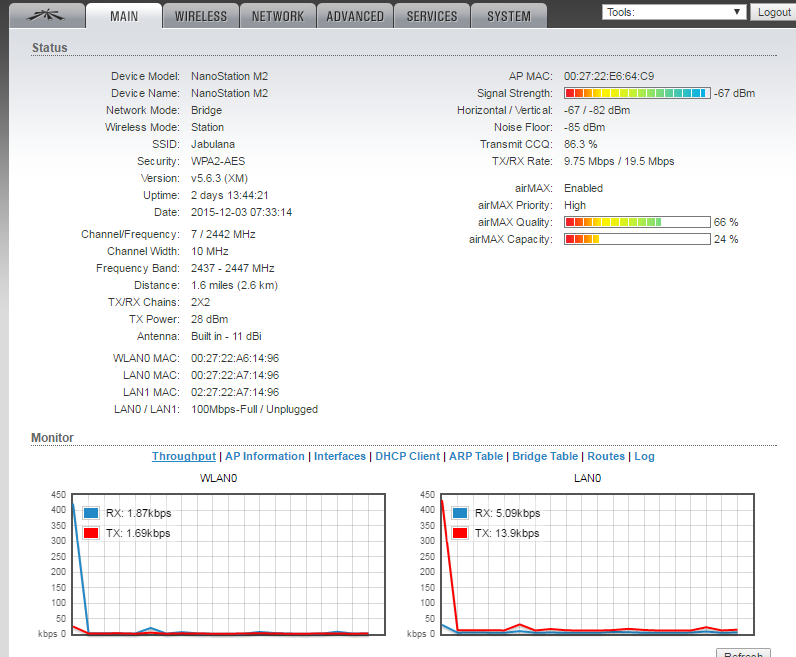This screenshot has height=657, width=796.
Task: Open AP Information monitor link
Action: 265,456
